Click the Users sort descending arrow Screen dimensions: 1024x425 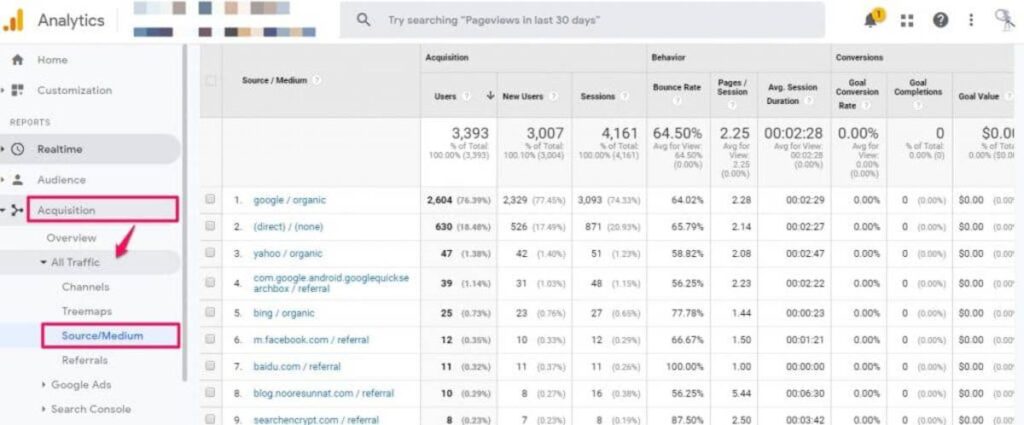coord(490,96)
